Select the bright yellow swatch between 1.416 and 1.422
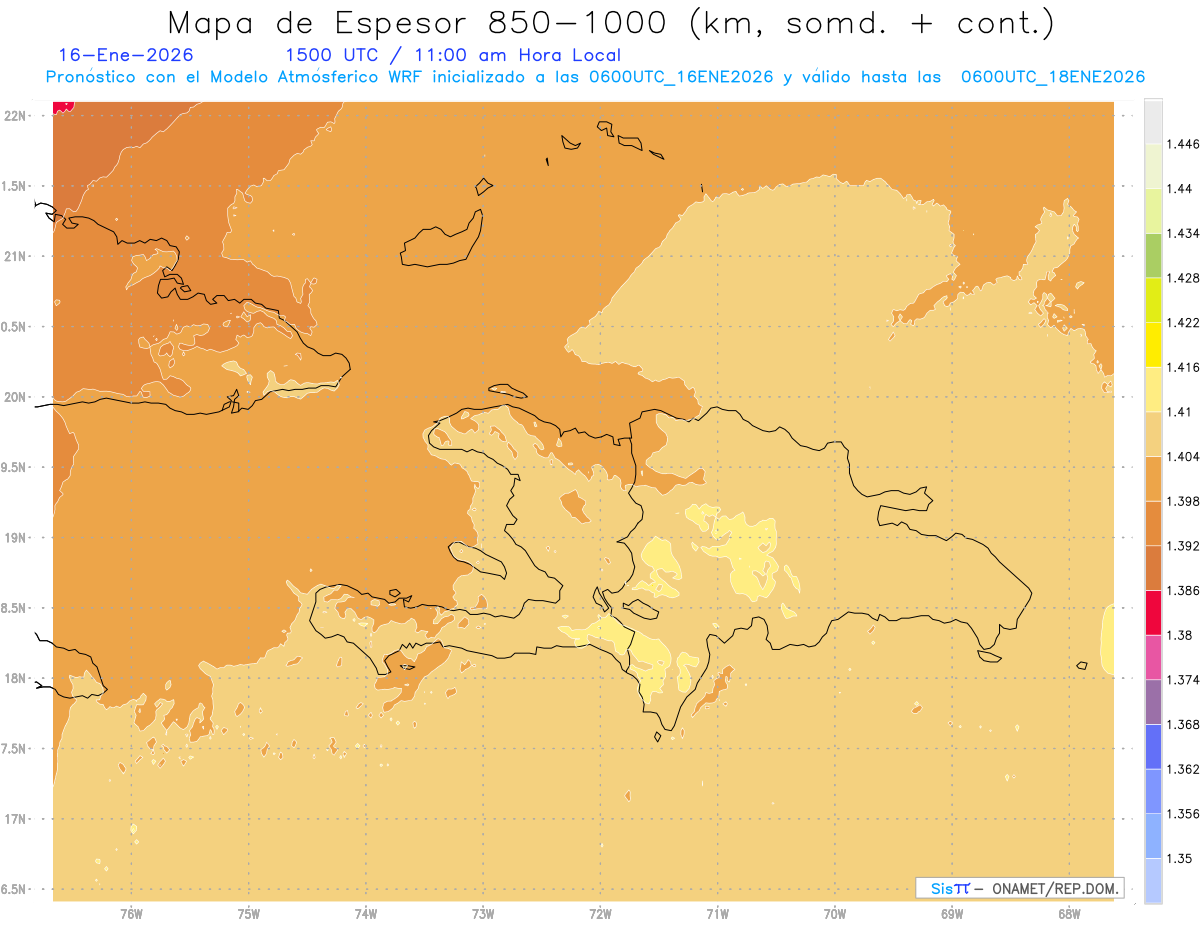Screen dimensions: 1200x927 1153,345
